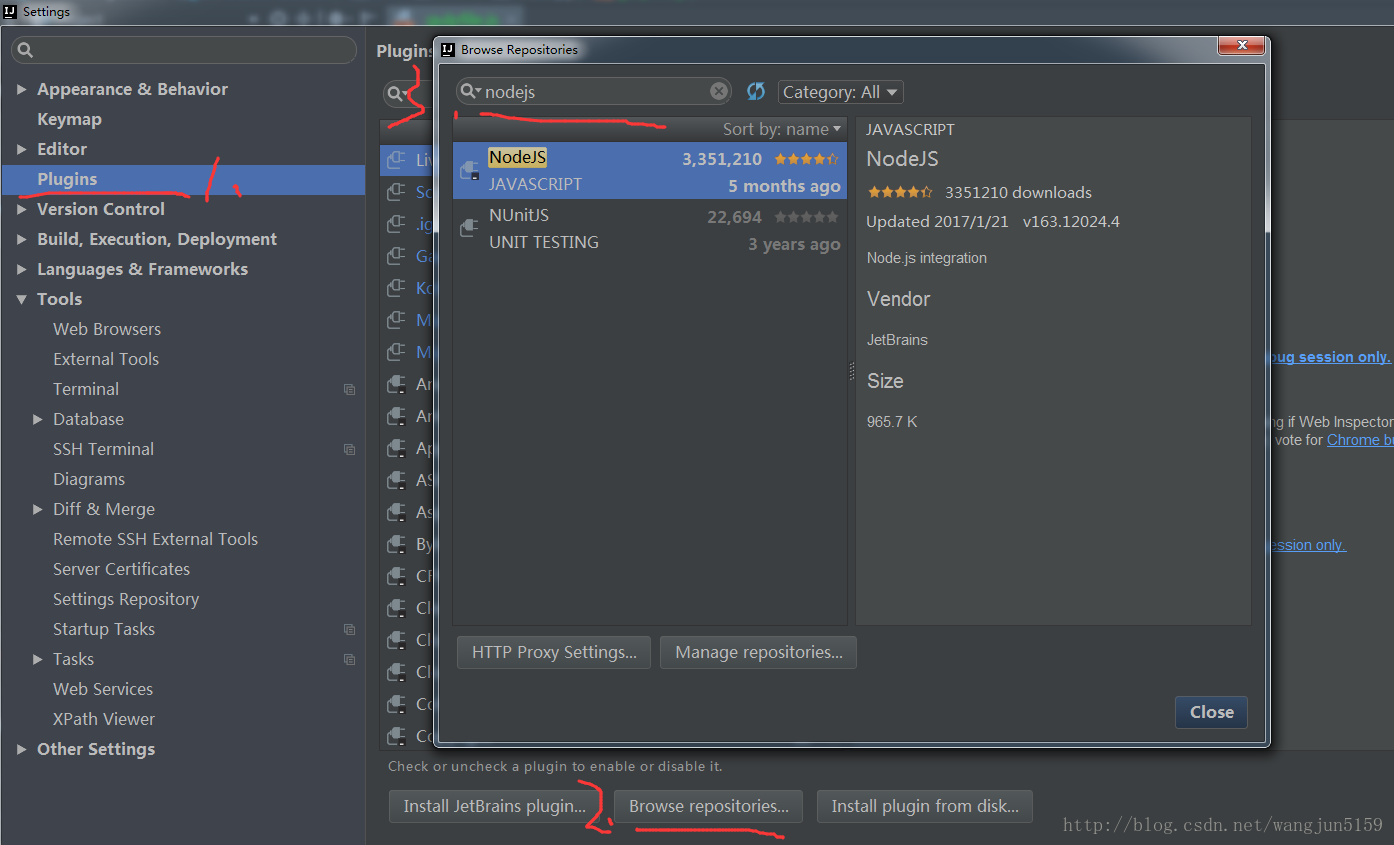The height and width of the screenshot is (845, 1394).
Task: Click the 3,351,210 downloads count
Action: 722,158
